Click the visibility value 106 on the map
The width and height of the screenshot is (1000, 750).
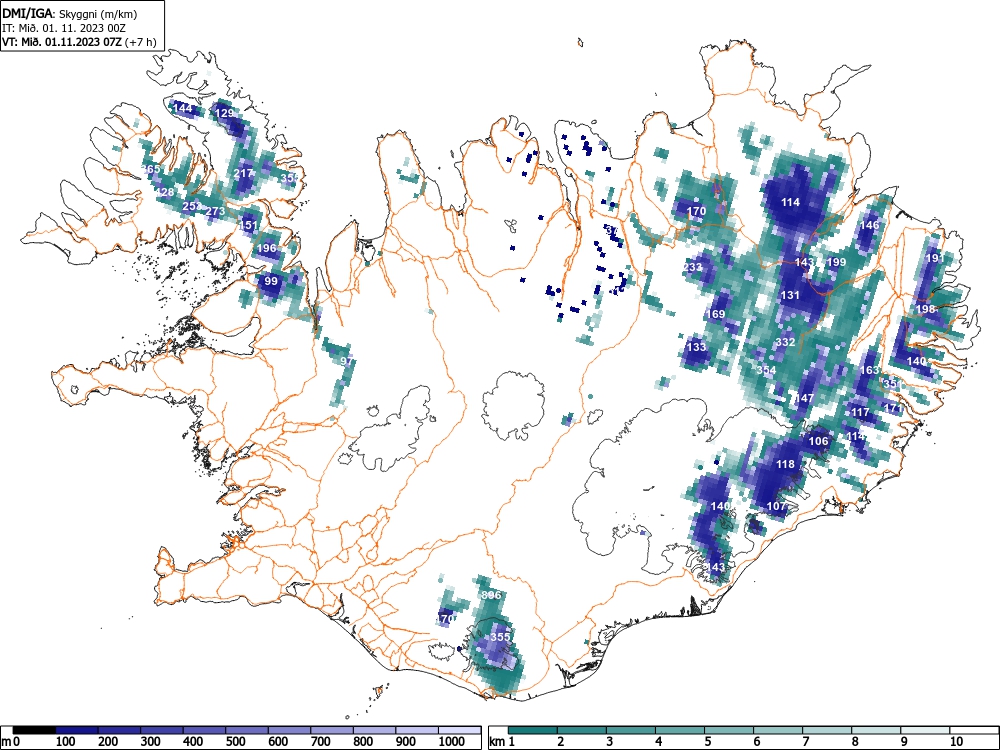(818, 441)
